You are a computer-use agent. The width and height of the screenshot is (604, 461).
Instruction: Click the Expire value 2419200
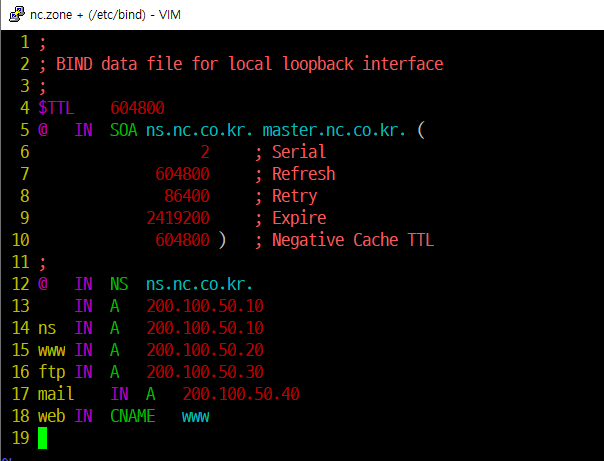pos(178,218)
